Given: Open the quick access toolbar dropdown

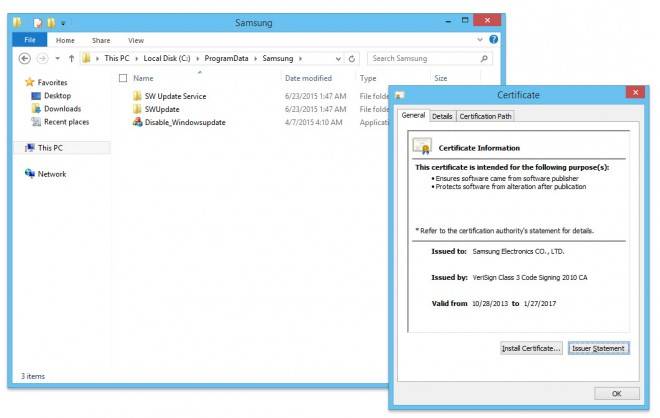Looking at the screenshot, I should tap(63, 23).
